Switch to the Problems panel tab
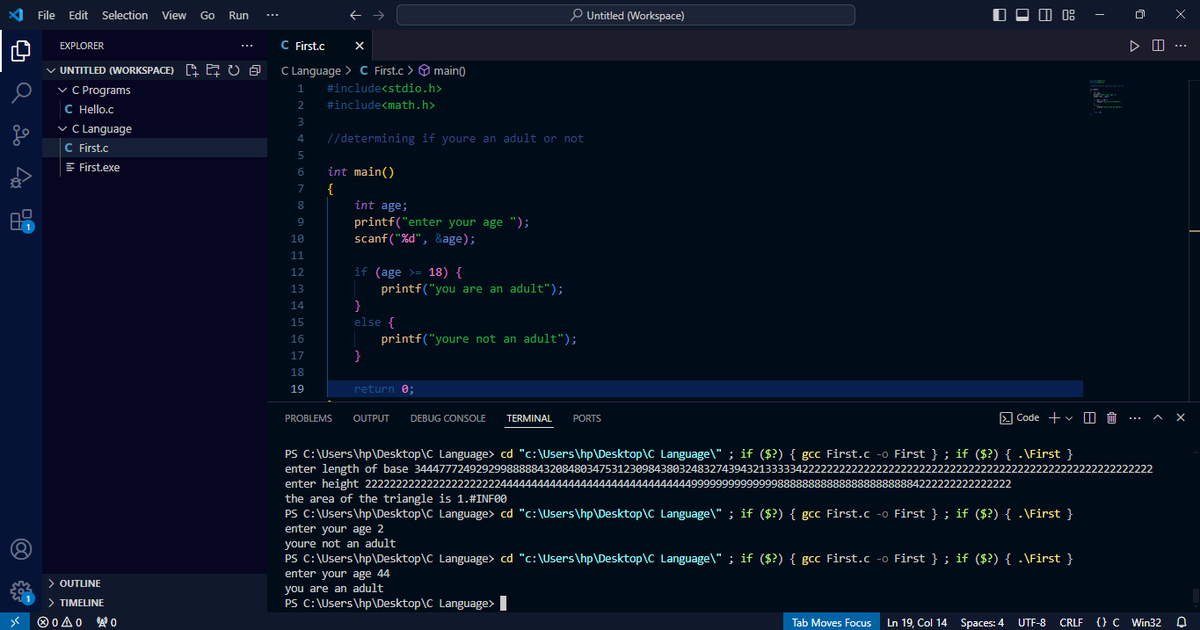The image size is (1200, 630). pyautogui.click(x=308, y=418)
